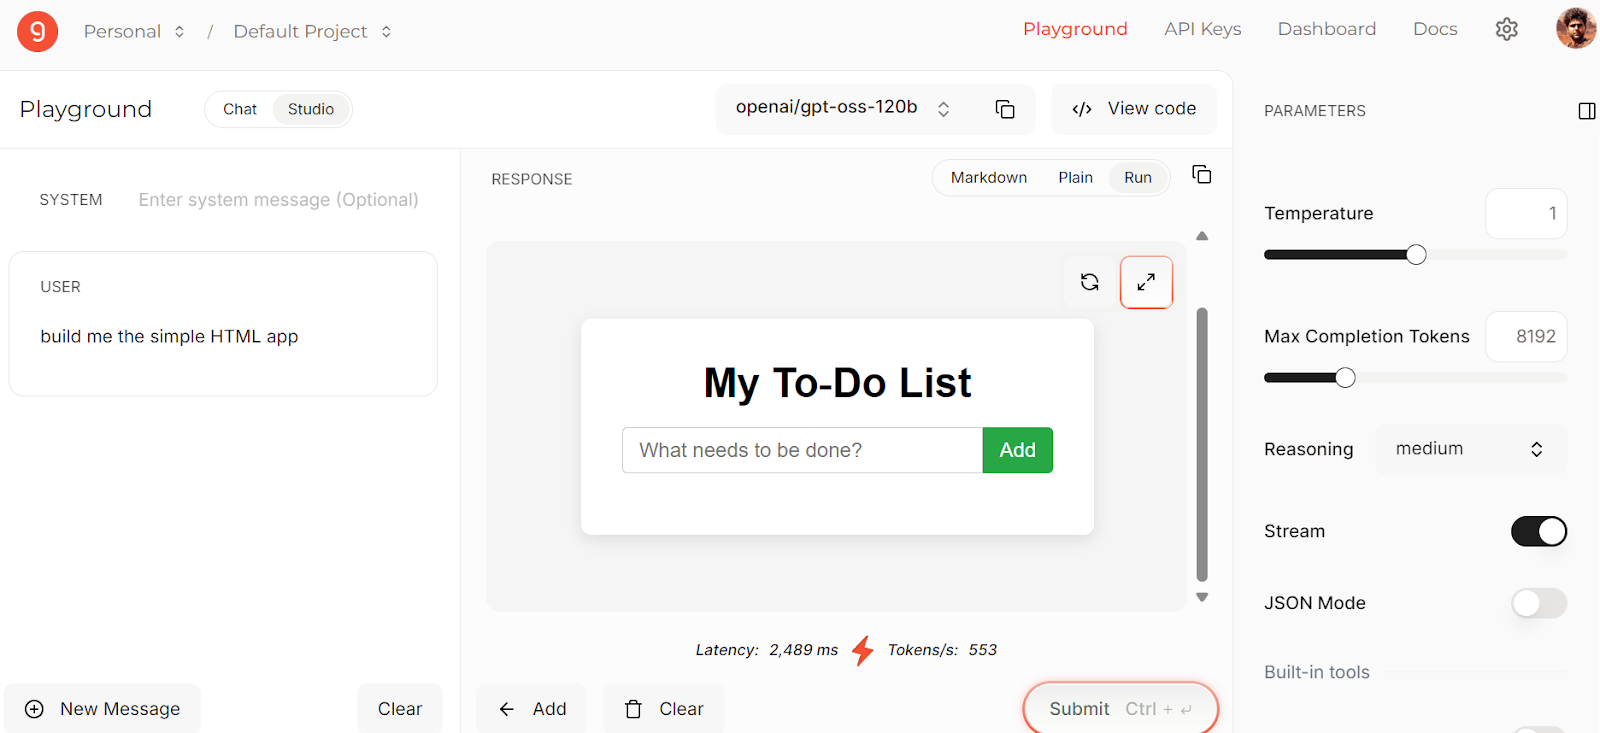Click the system message input field

(x=278, y=200)
